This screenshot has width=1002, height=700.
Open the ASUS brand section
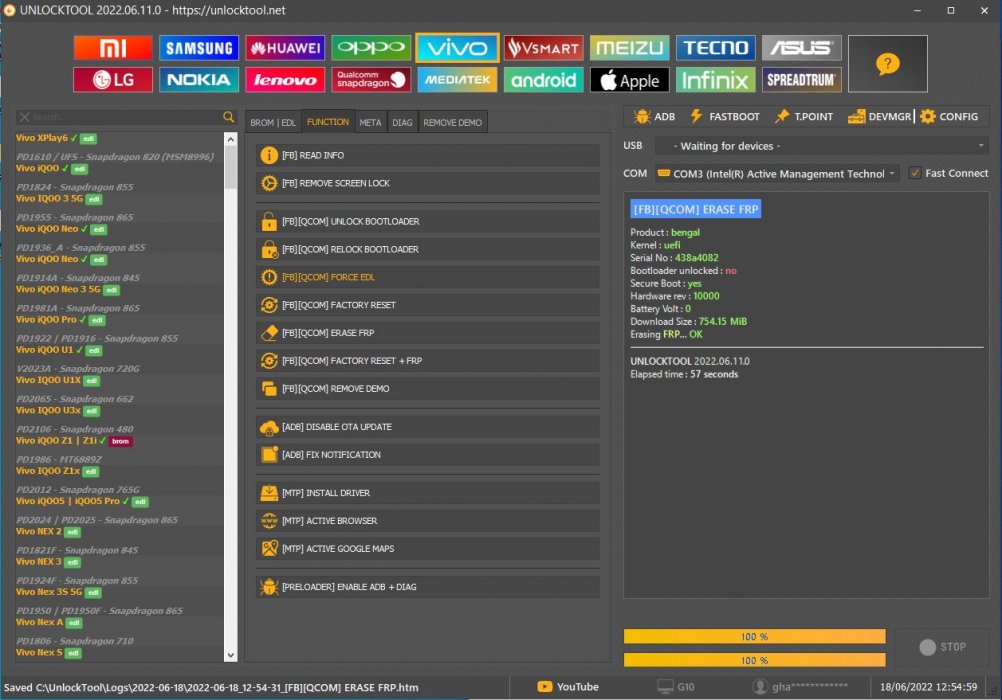pos(801,48)
